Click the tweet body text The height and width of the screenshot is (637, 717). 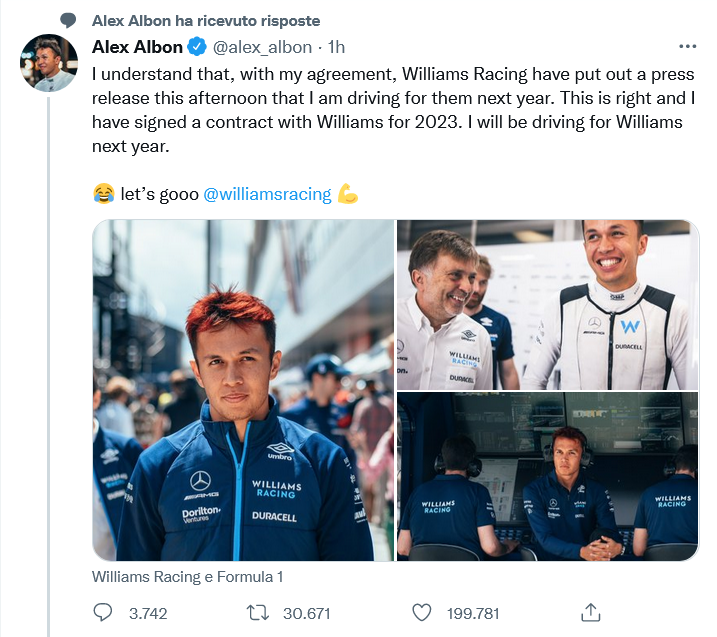click(x=390, y=110)
